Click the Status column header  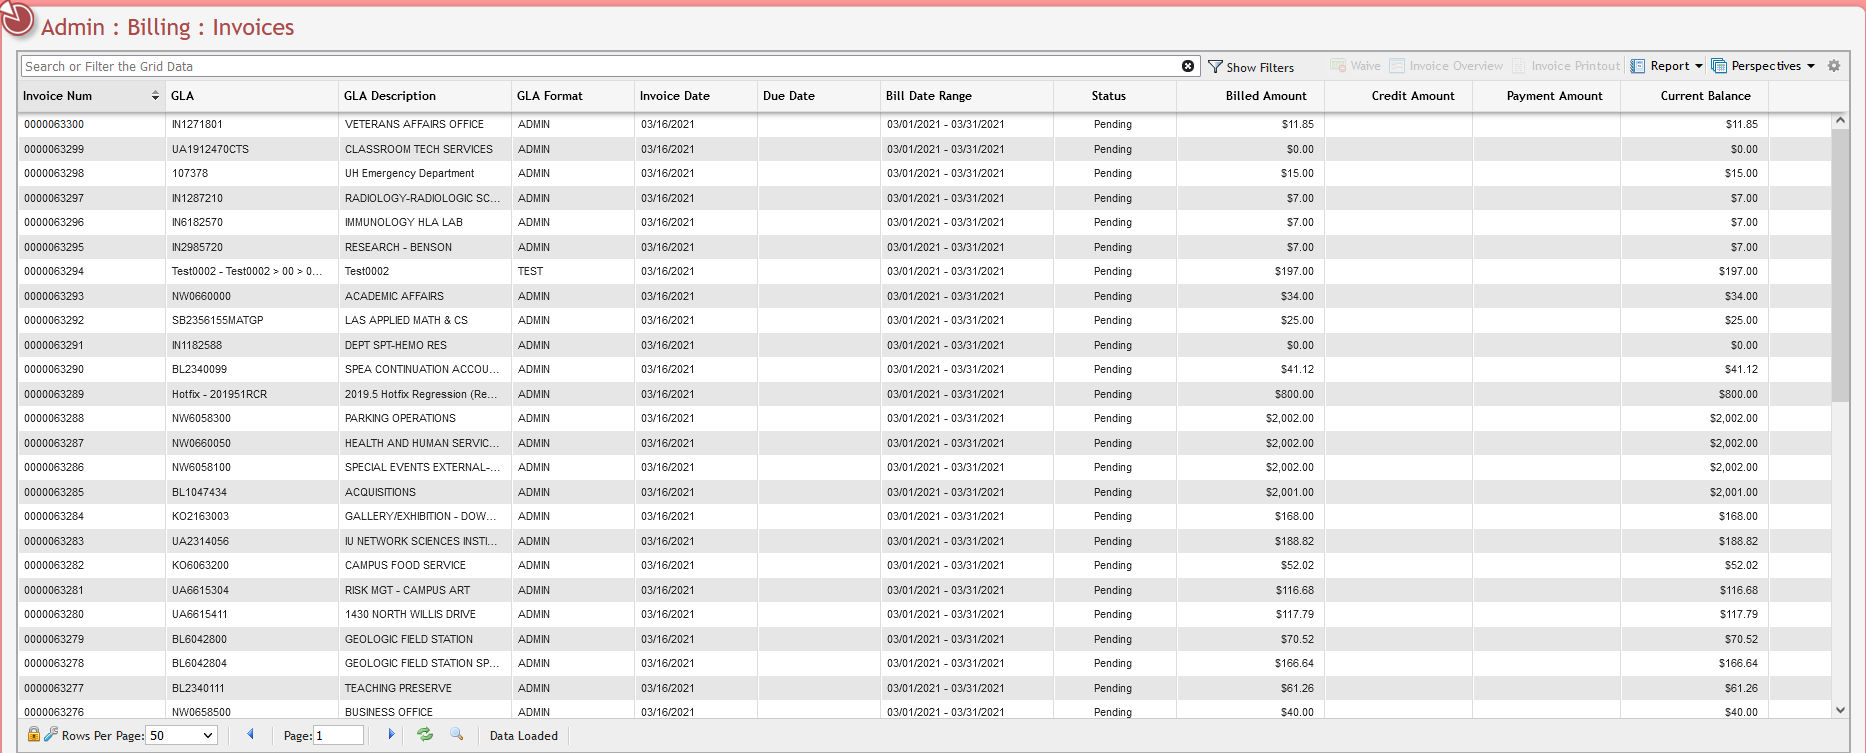1108,96
